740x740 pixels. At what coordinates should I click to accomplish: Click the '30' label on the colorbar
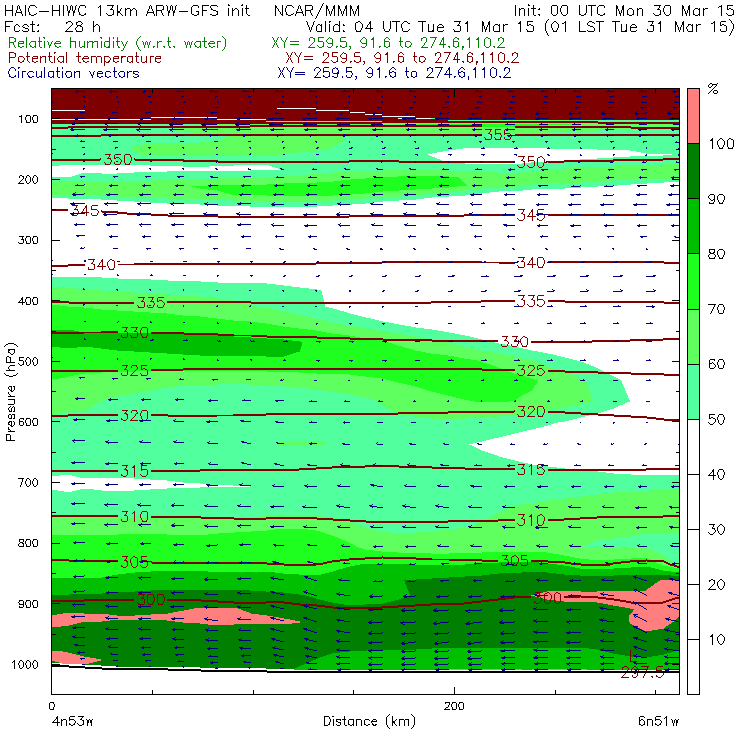[x=716, y=530]
